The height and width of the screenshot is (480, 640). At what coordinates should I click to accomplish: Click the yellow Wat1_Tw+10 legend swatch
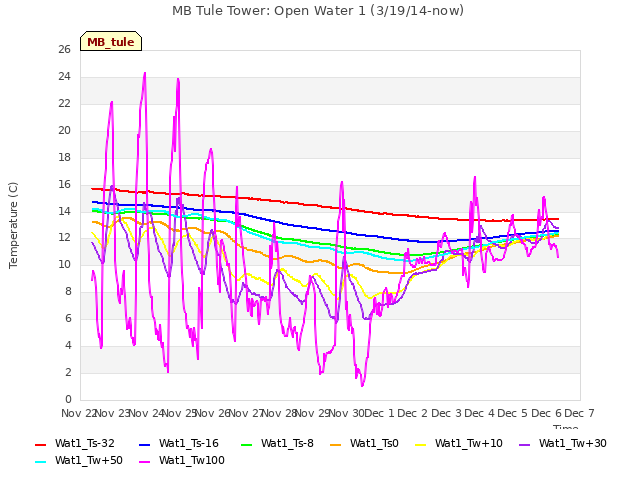point(421,444)
